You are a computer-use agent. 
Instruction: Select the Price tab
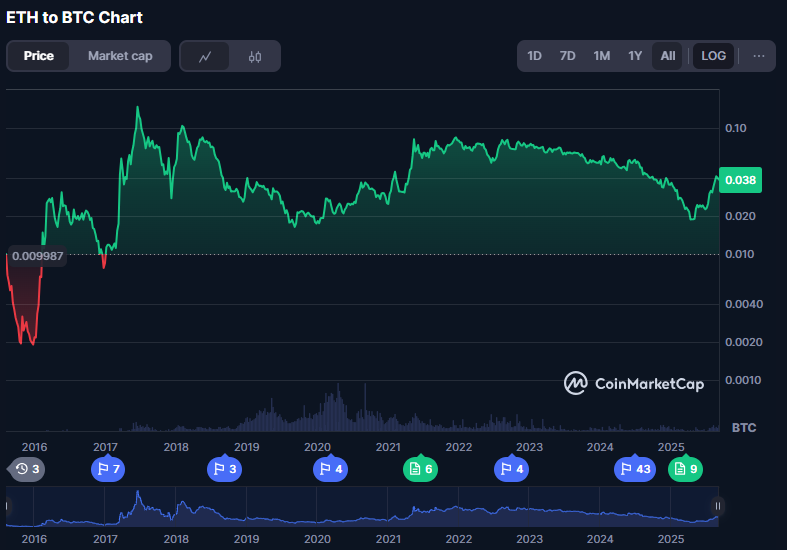coord(39,56)
